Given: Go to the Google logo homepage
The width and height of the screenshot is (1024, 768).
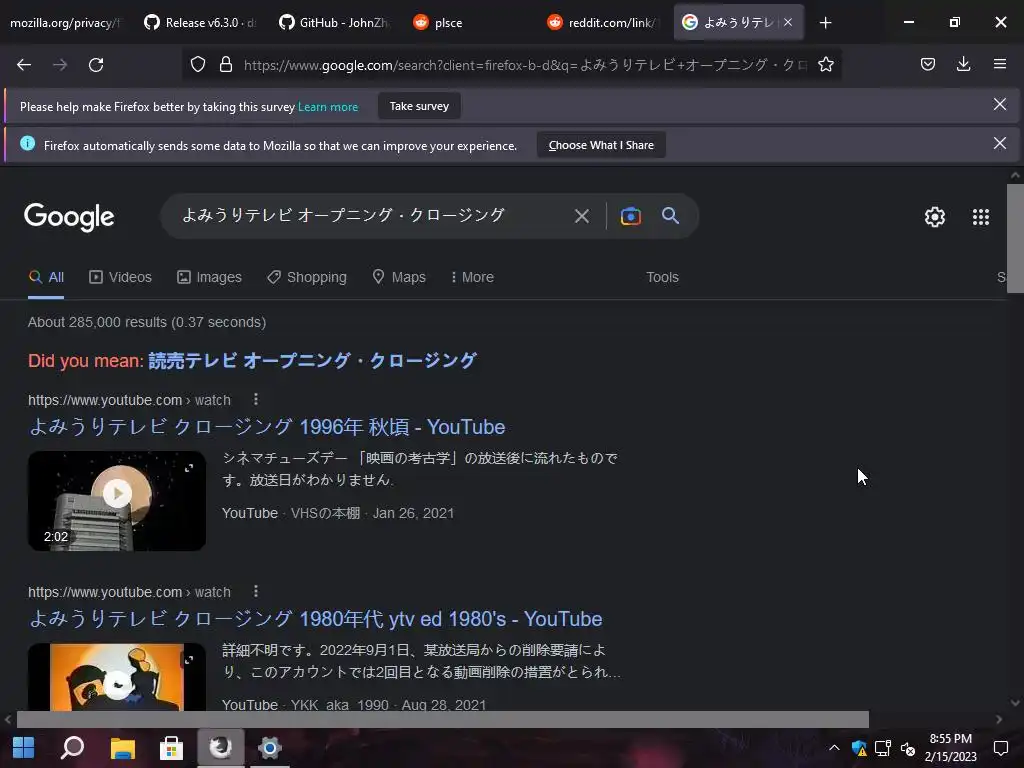Looking at the screenshot, I should (x=69, y=217).
